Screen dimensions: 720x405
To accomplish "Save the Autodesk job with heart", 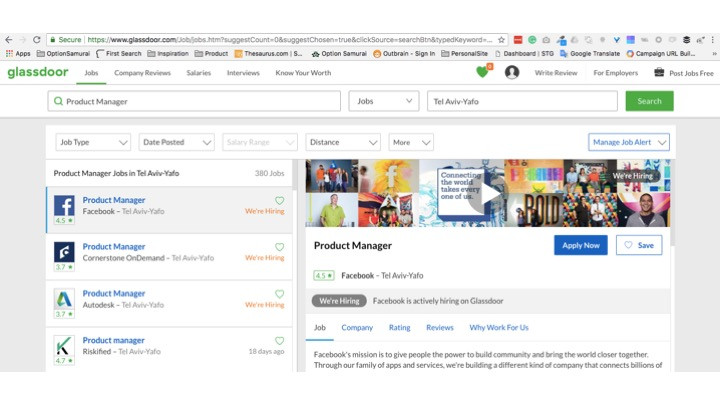I will (280, 294).
